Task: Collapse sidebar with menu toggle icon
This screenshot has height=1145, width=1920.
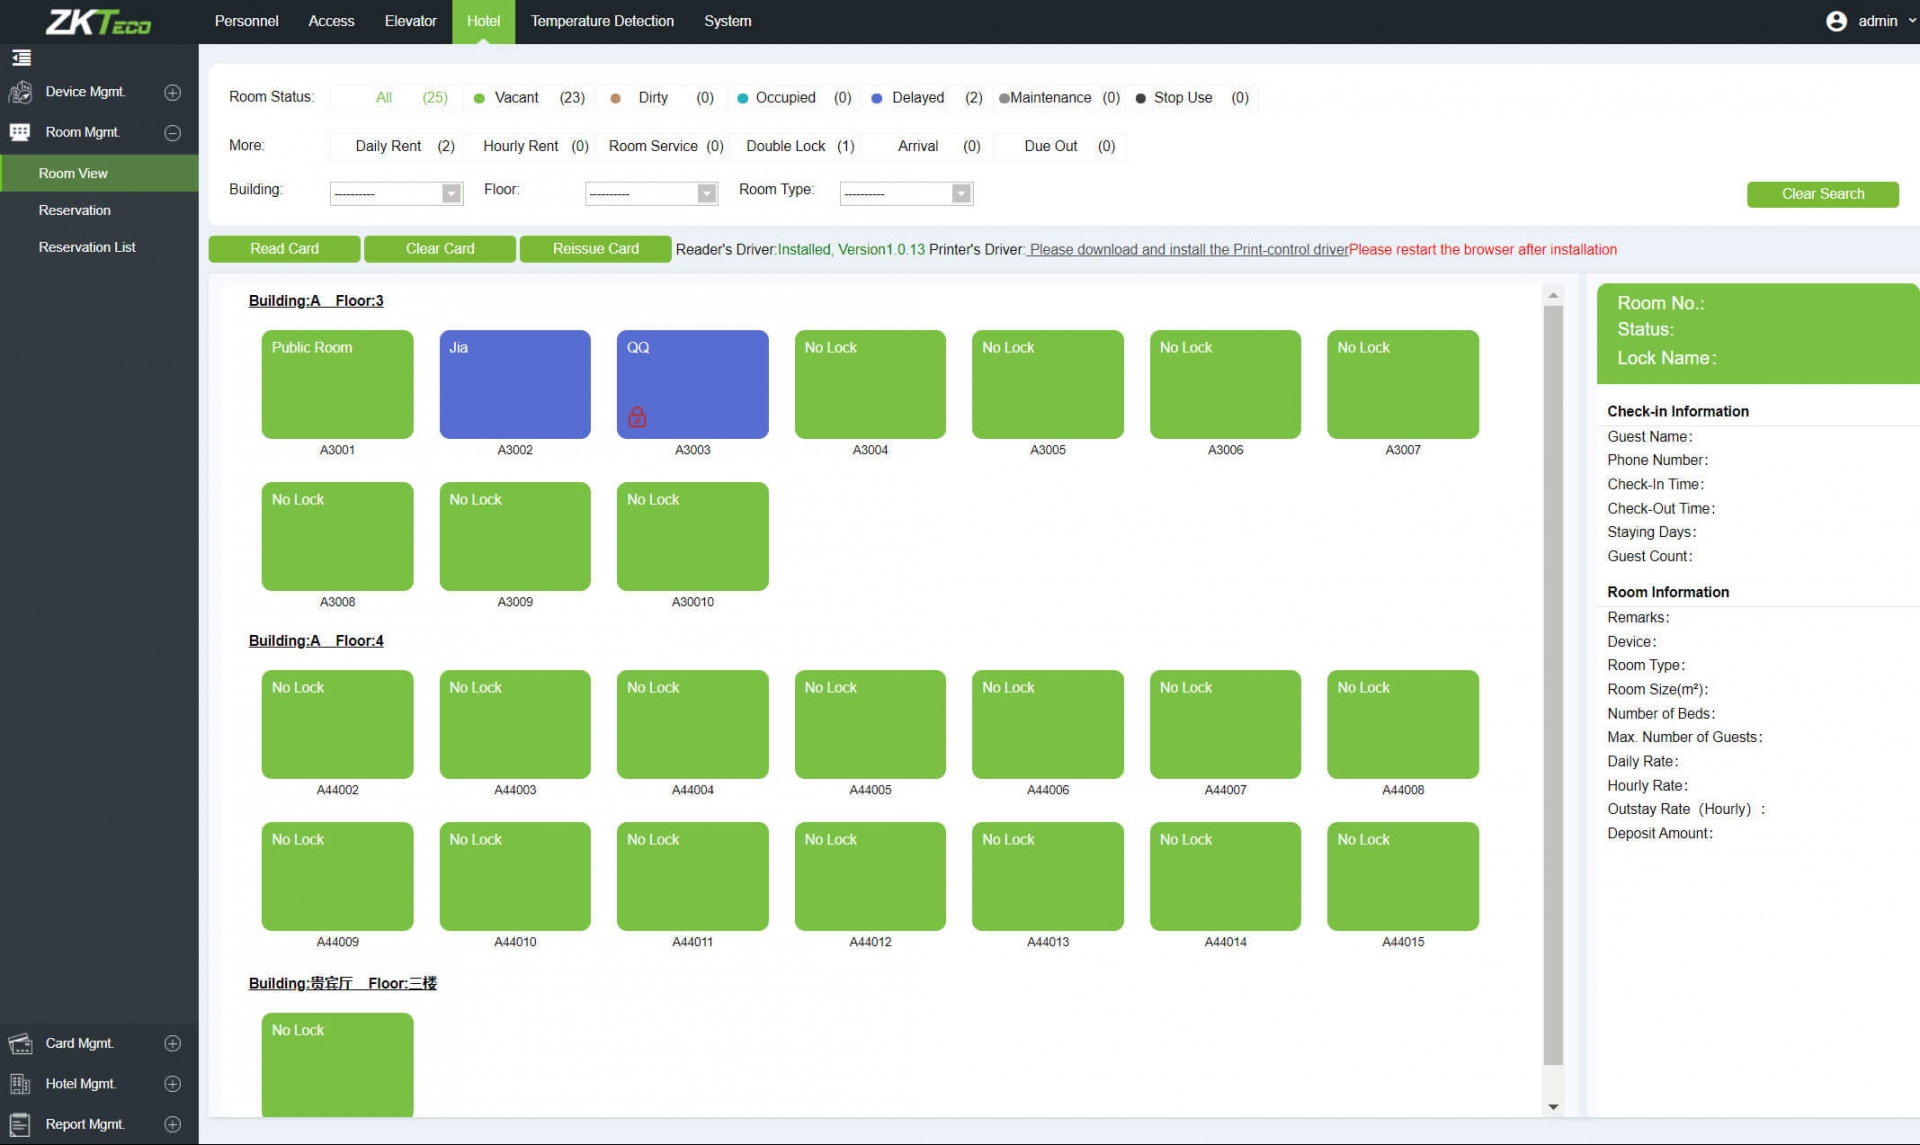Action: (x=21, y=58)
